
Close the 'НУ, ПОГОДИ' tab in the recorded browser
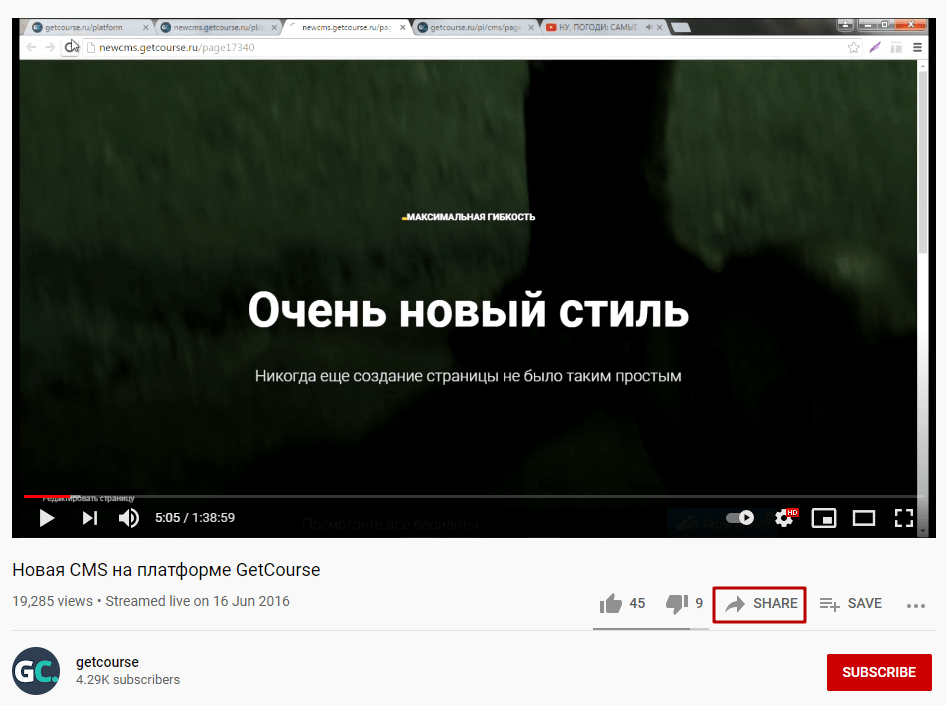point(660,27)
